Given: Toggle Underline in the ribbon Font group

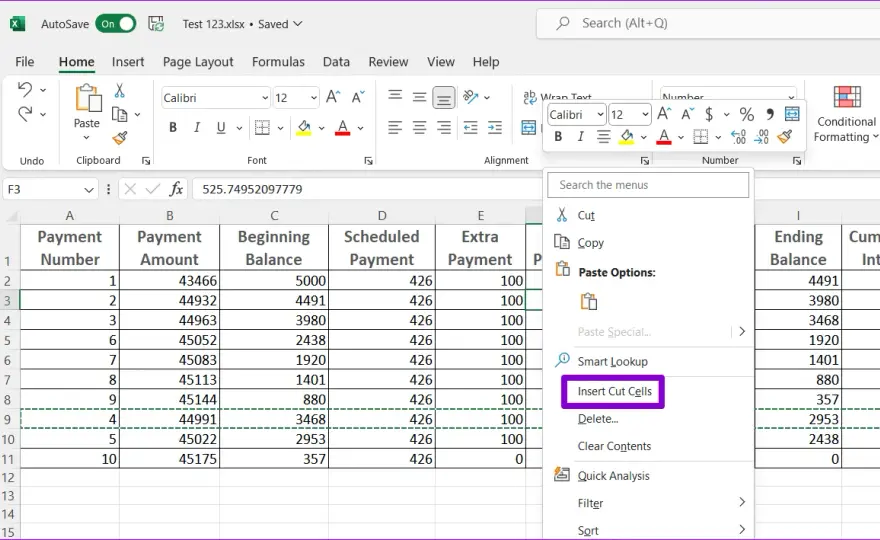Looking at the screenshot, I should pos(221,128).
